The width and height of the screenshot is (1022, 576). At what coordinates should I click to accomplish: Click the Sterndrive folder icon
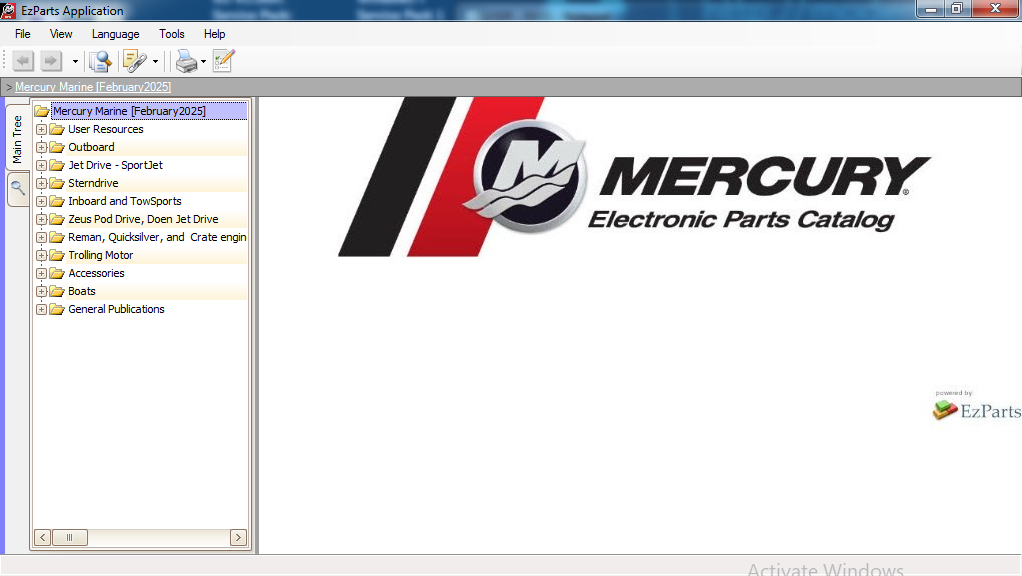click(57, 183)
